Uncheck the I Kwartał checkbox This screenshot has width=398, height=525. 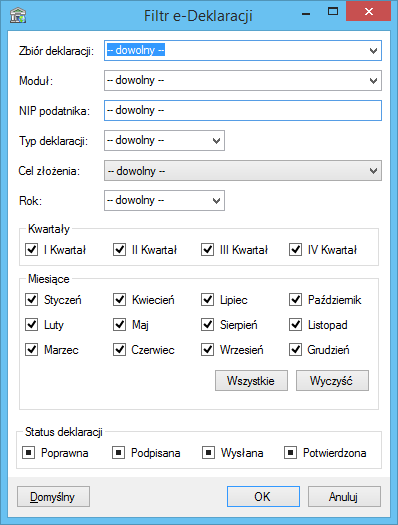[31, 249]
